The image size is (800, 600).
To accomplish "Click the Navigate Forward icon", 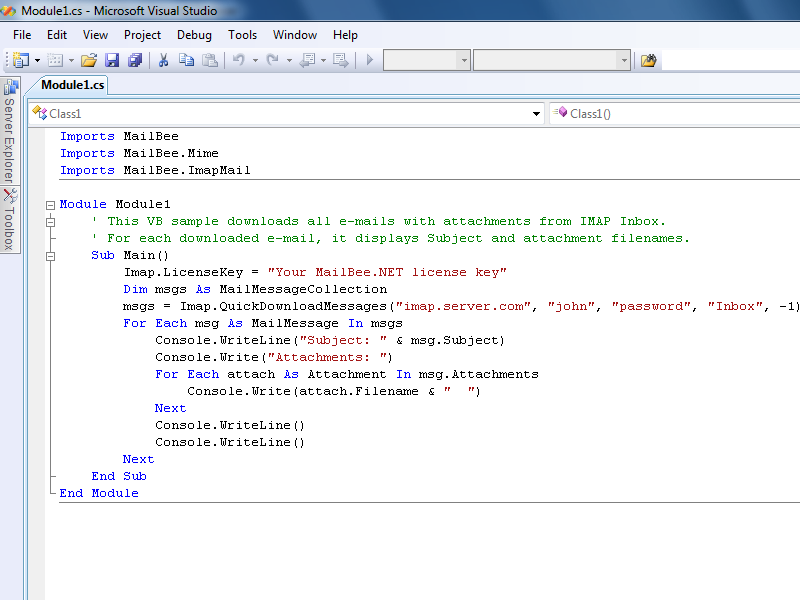I will click(340, 60).
